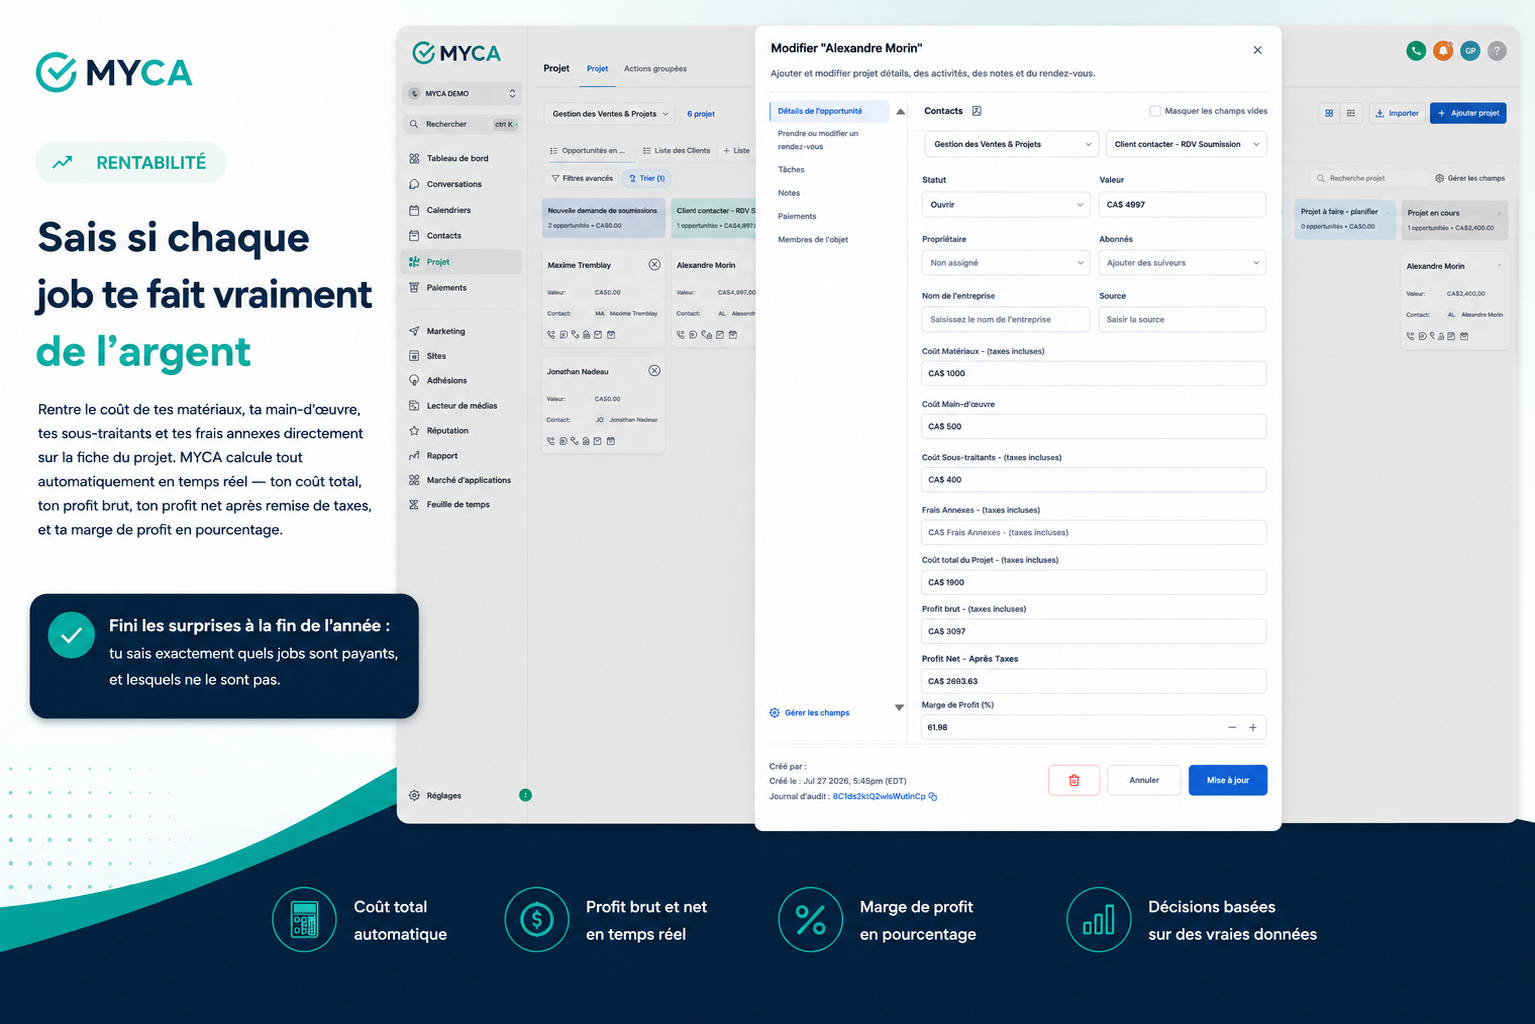Viewport: 1535px width, 1024px height.
Task: Click the MYCA logo in the app sidebar
Action: pos(457,53)
